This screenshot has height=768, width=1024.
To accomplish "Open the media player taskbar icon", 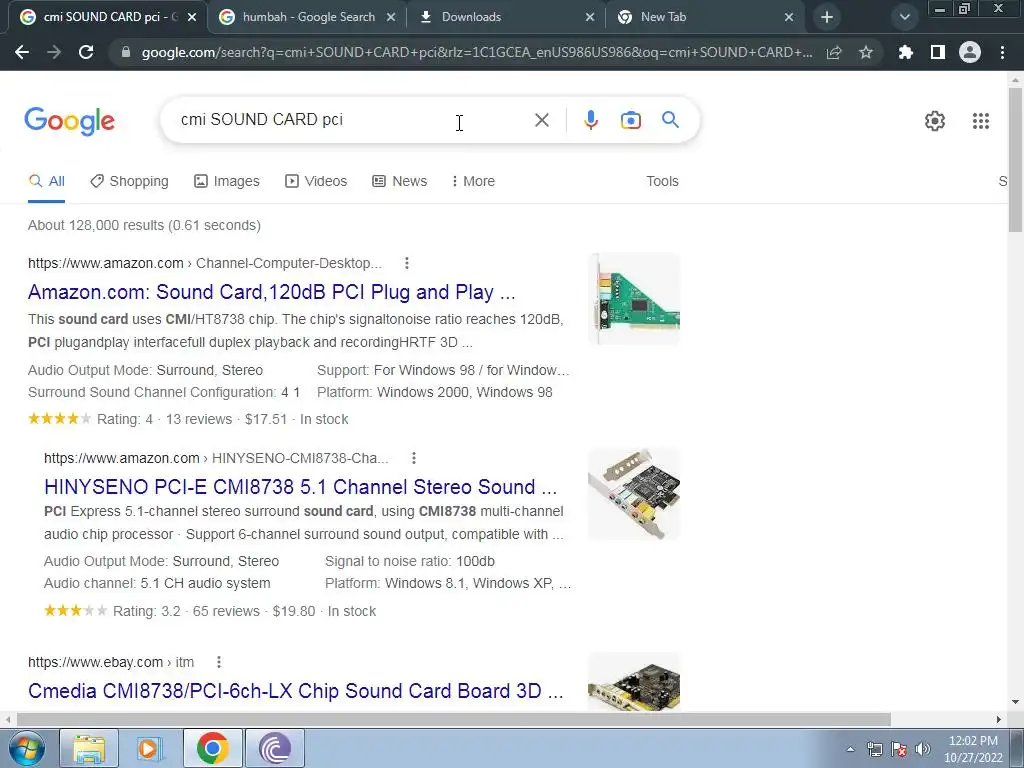I will [150, 748].
